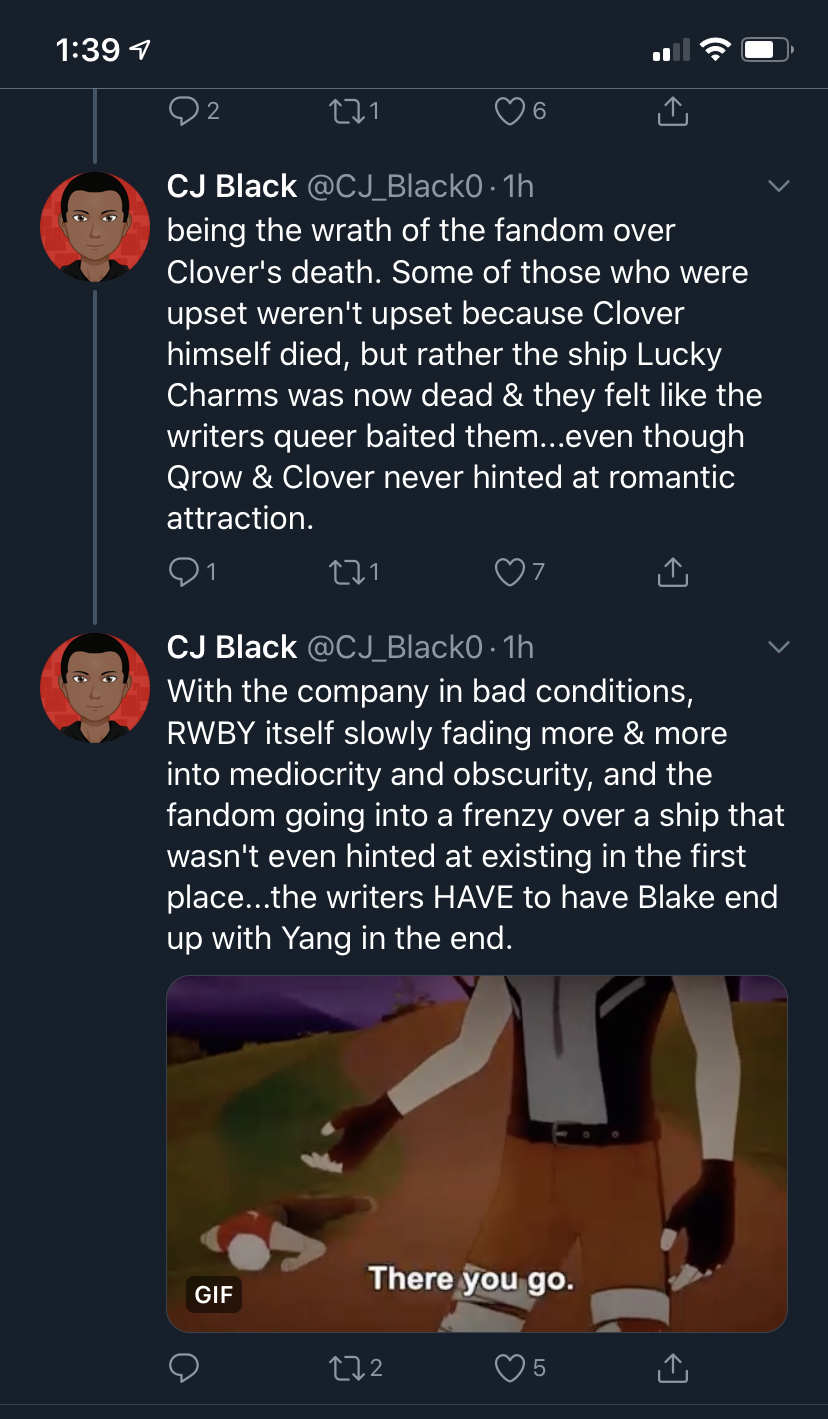Open CJ Black's avatar on the second tweet
828x1419 pixels.
[x=95, y=688]
